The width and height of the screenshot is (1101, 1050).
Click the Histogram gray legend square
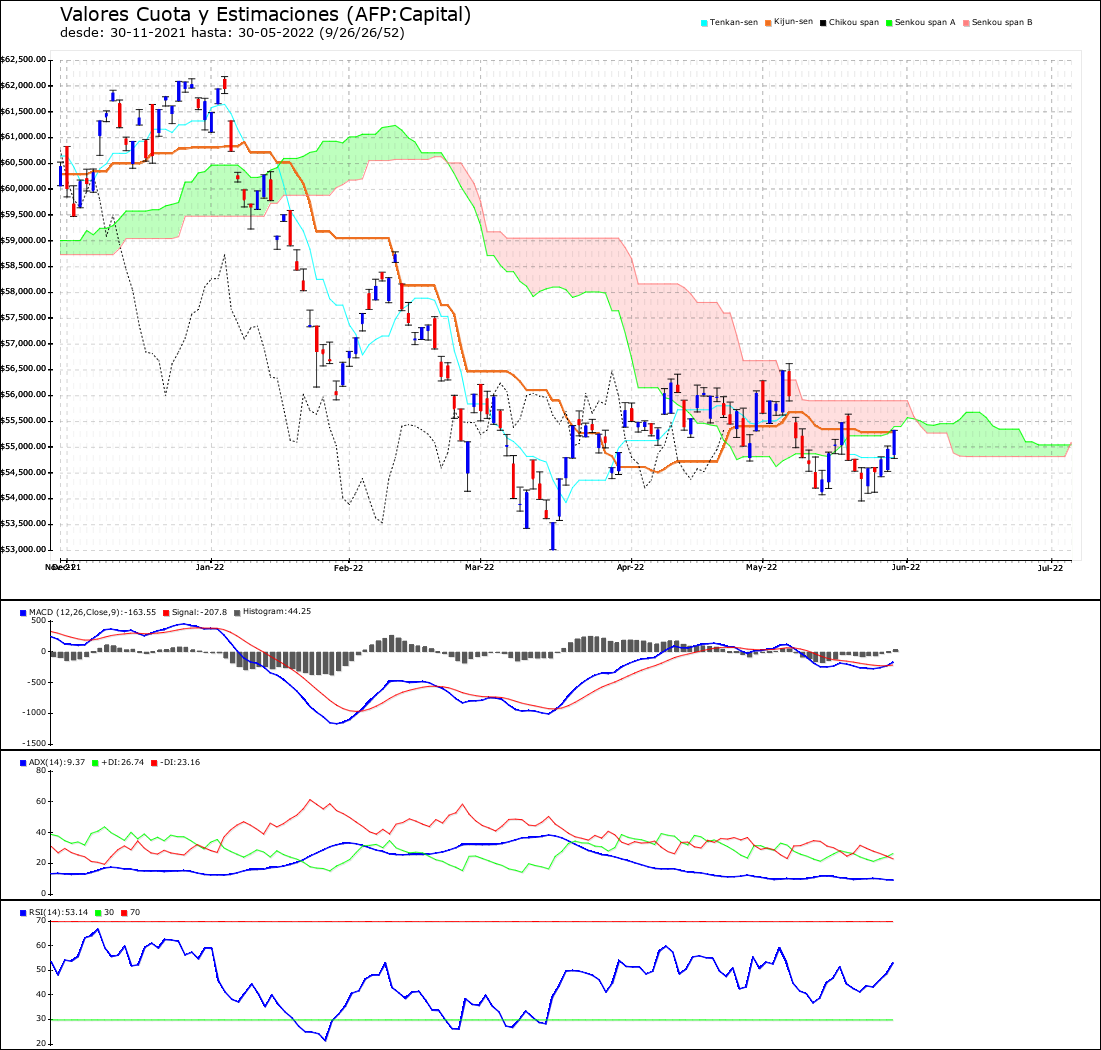237,612
